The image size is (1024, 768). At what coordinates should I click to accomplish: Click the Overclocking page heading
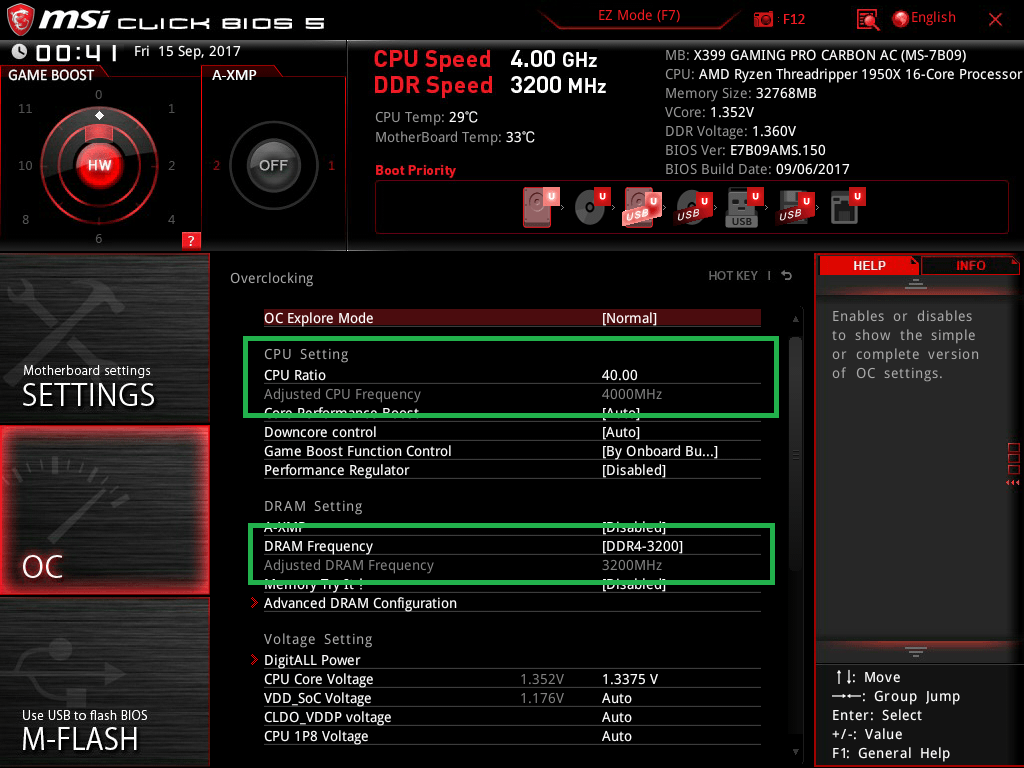271,278
